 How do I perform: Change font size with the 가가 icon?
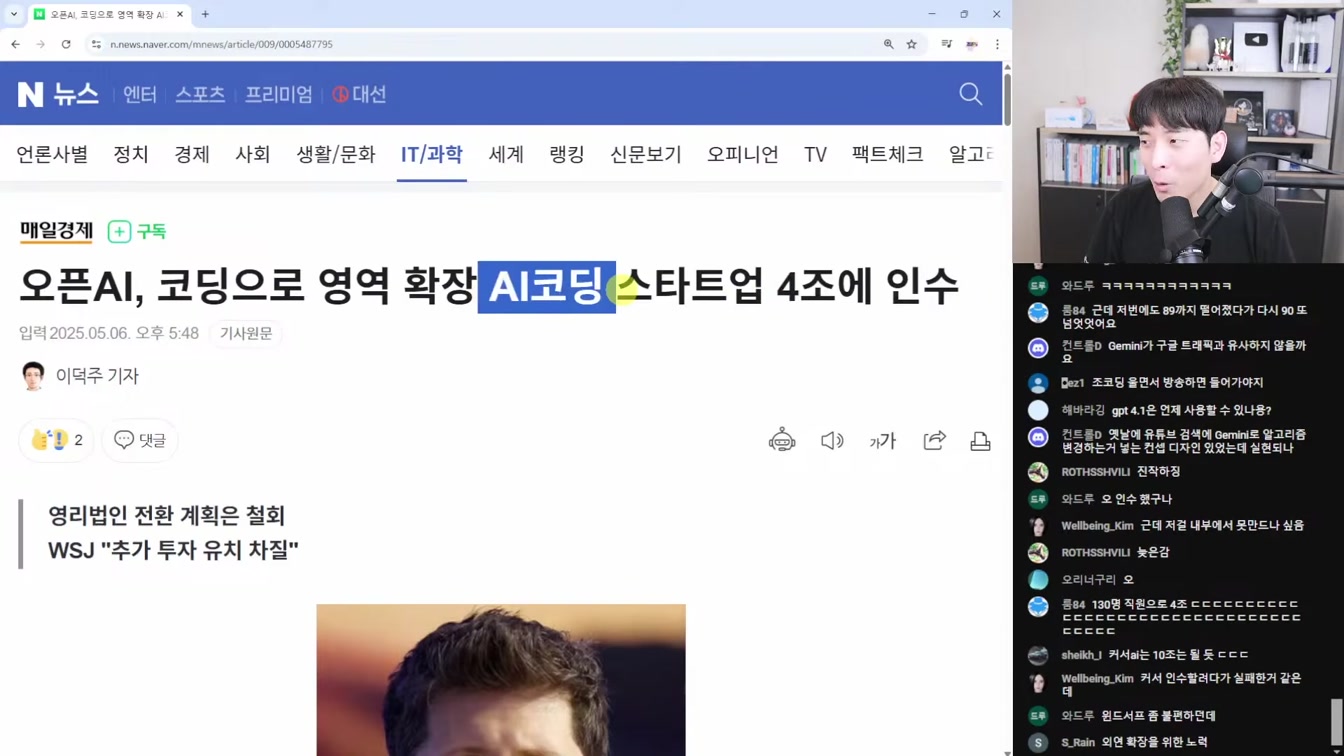883,440
